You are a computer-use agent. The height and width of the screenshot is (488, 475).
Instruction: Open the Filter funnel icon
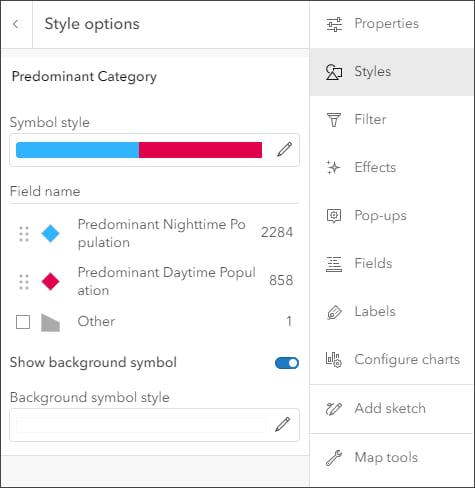pos(334,120)
